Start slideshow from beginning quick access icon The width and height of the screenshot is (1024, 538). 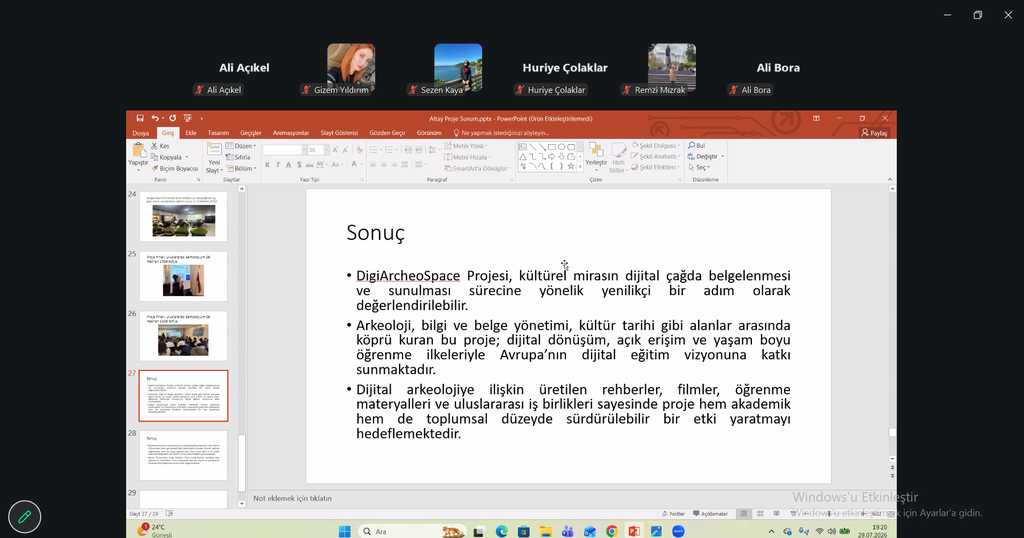[x=187, y=118]
